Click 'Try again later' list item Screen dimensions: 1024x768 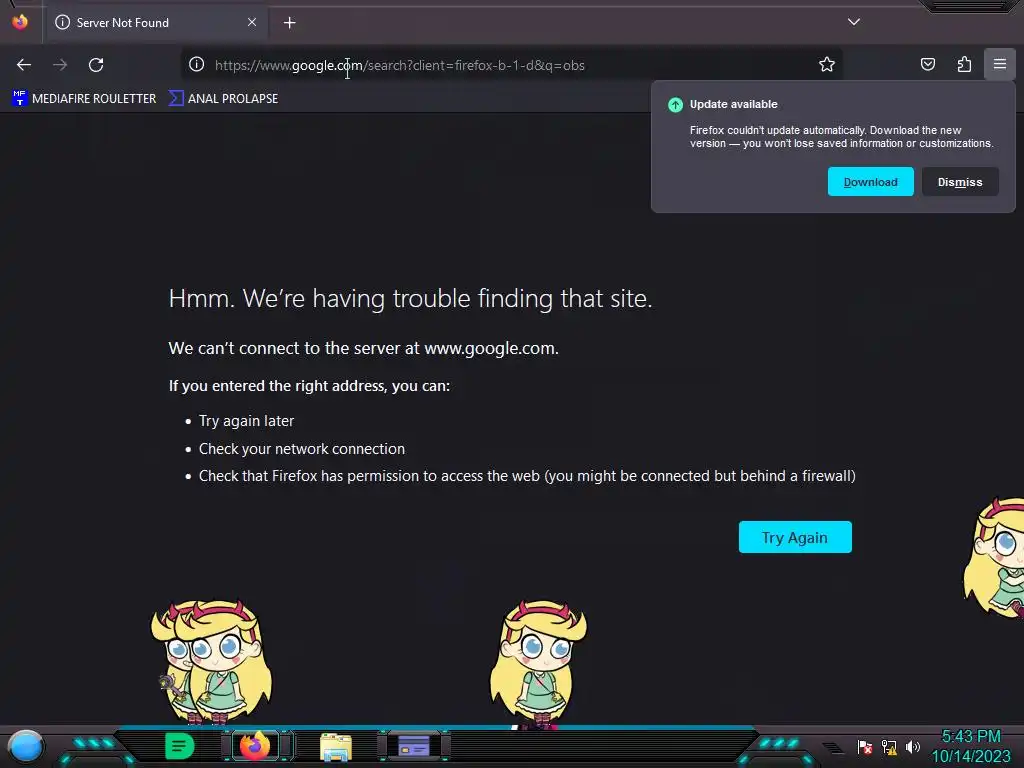[246, 421]
